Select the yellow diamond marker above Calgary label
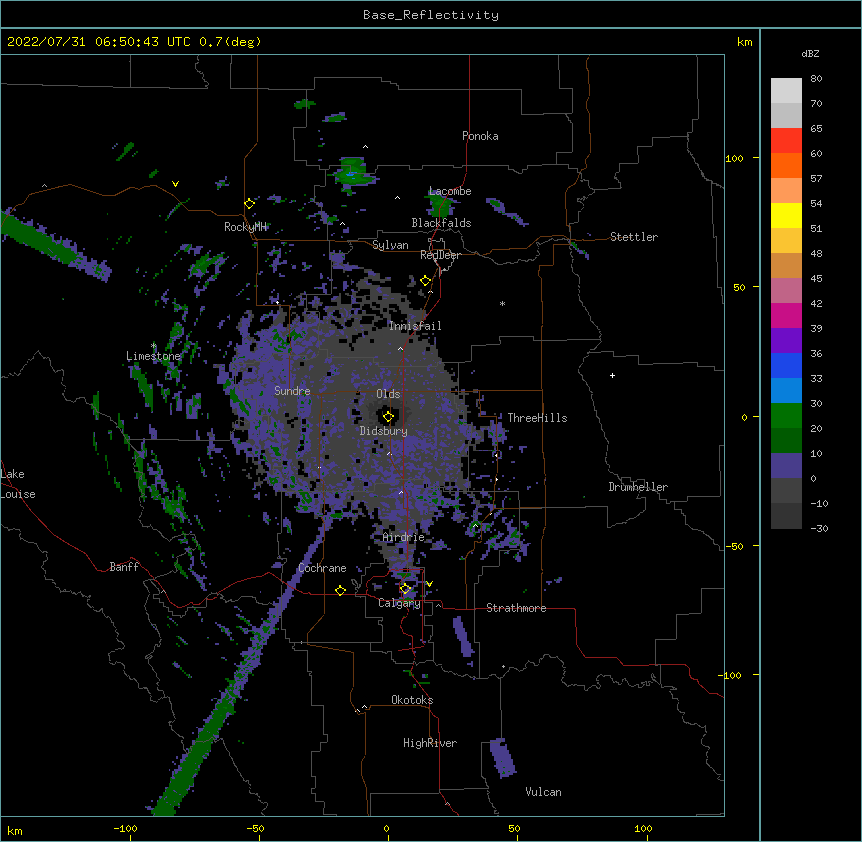The image size is (862, 842). [x=405, y=589]
